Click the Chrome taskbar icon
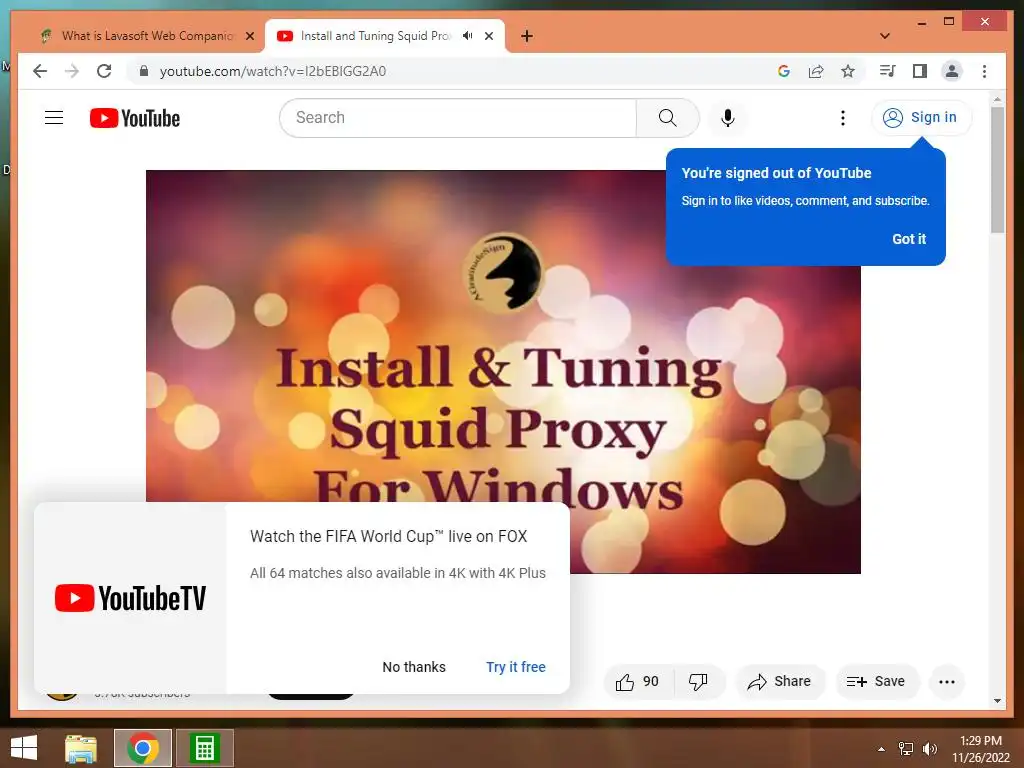 pos(143,748)
